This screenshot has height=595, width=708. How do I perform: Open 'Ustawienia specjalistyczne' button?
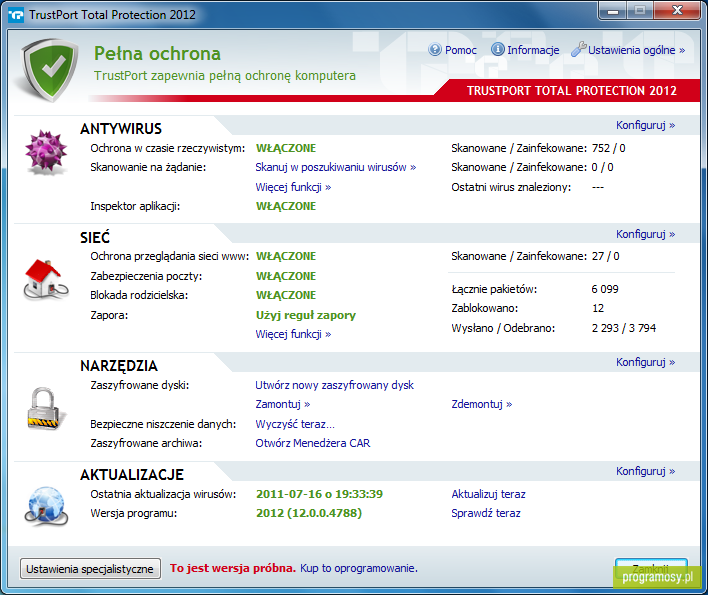coord(90,568)
